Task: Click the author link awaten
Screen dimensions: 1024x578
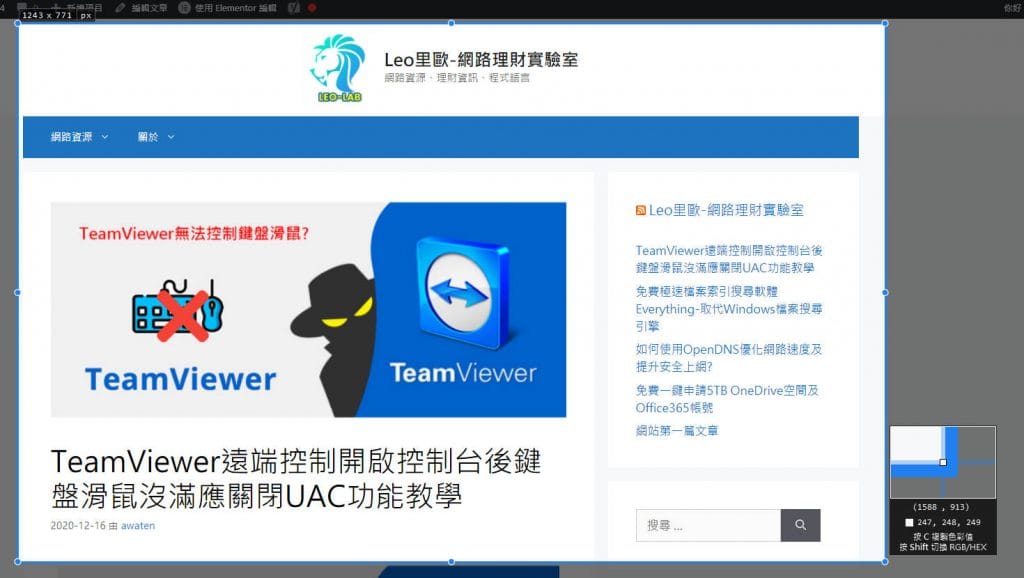Action: 138,525
